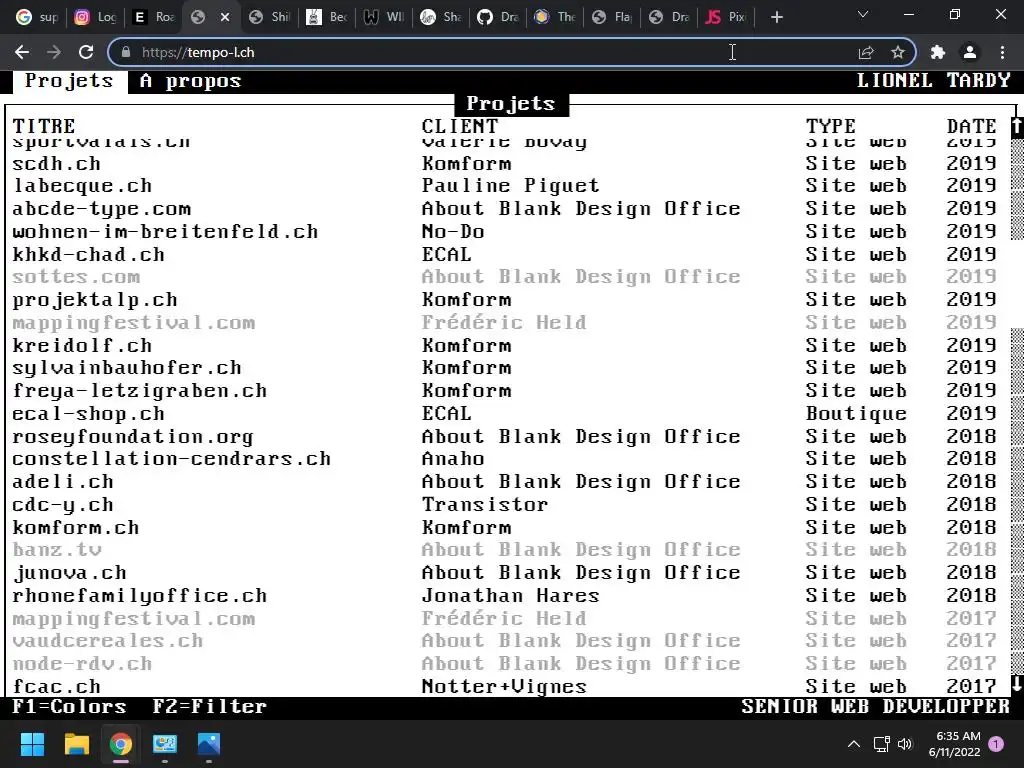Screen dimensions: 1024x768
Task: Switch to the 'Shil' tab
Action: 269,17
